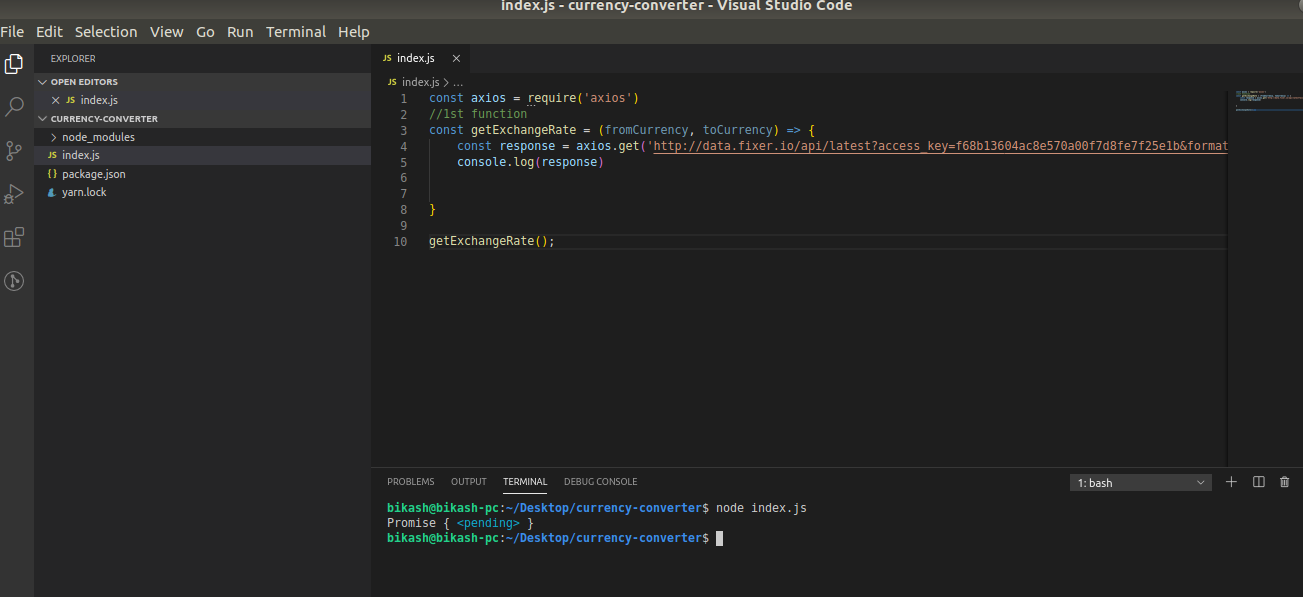Screen dimensions: 1303x597
Task: Click the fixer.io API URL link in code
Action: [940, 146]
